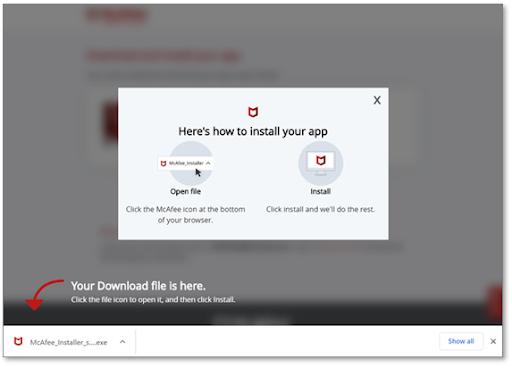512x368 pixels.
Task: Click the 'Open file' label text
Action: (186, 192)
